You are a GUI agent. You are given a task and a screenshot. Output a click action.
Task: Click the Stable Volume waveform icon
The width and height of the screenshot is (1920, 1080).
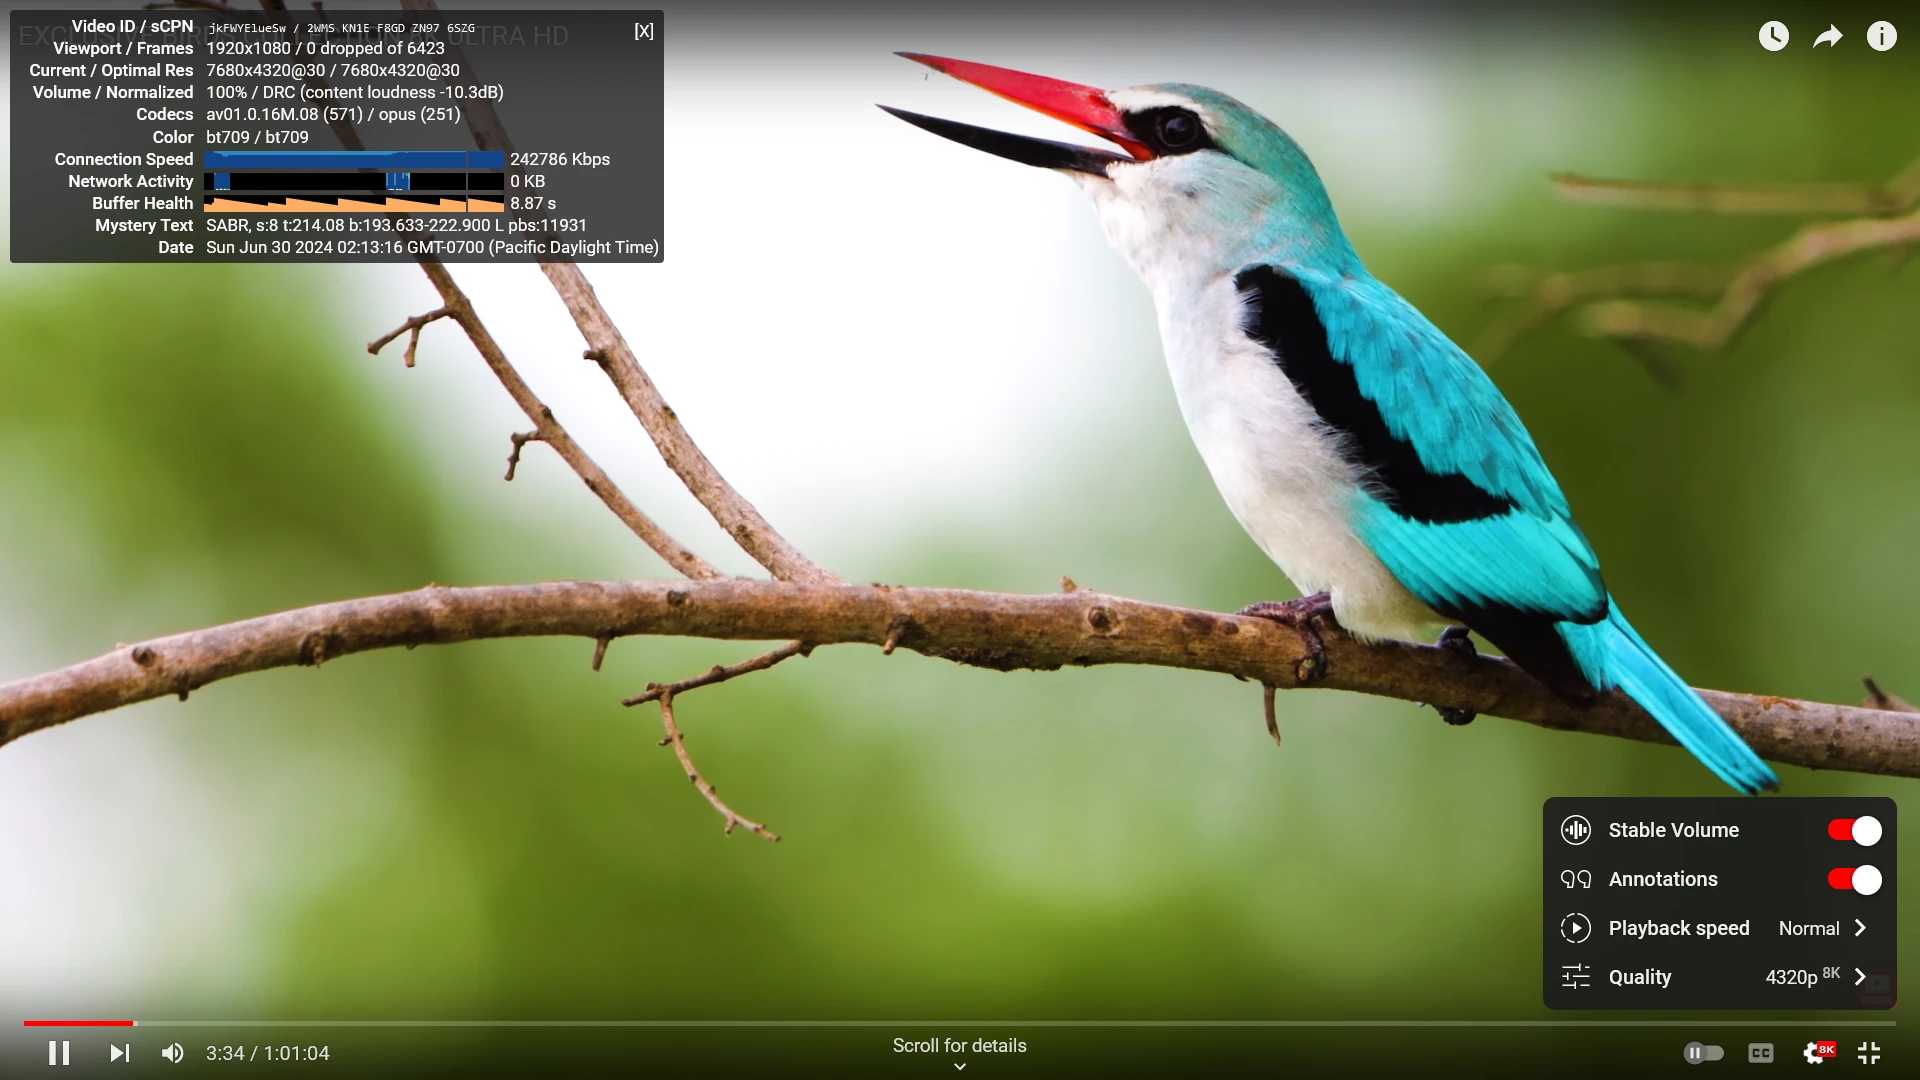point(1576,830)
